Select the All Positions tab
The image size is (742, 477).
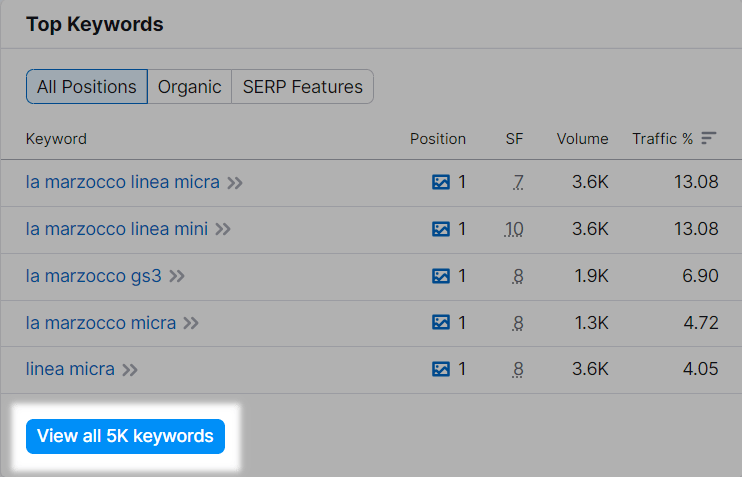pos(87,87)
